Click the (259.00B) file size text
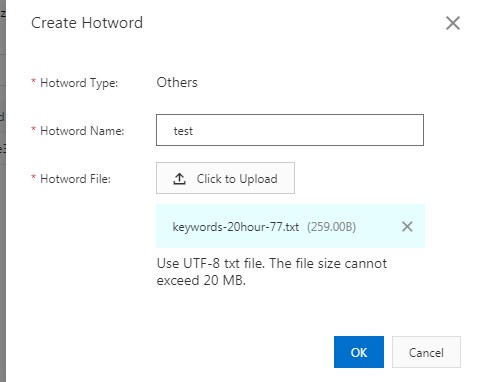This screenshot has width=484, height=382. pos(331,227)
